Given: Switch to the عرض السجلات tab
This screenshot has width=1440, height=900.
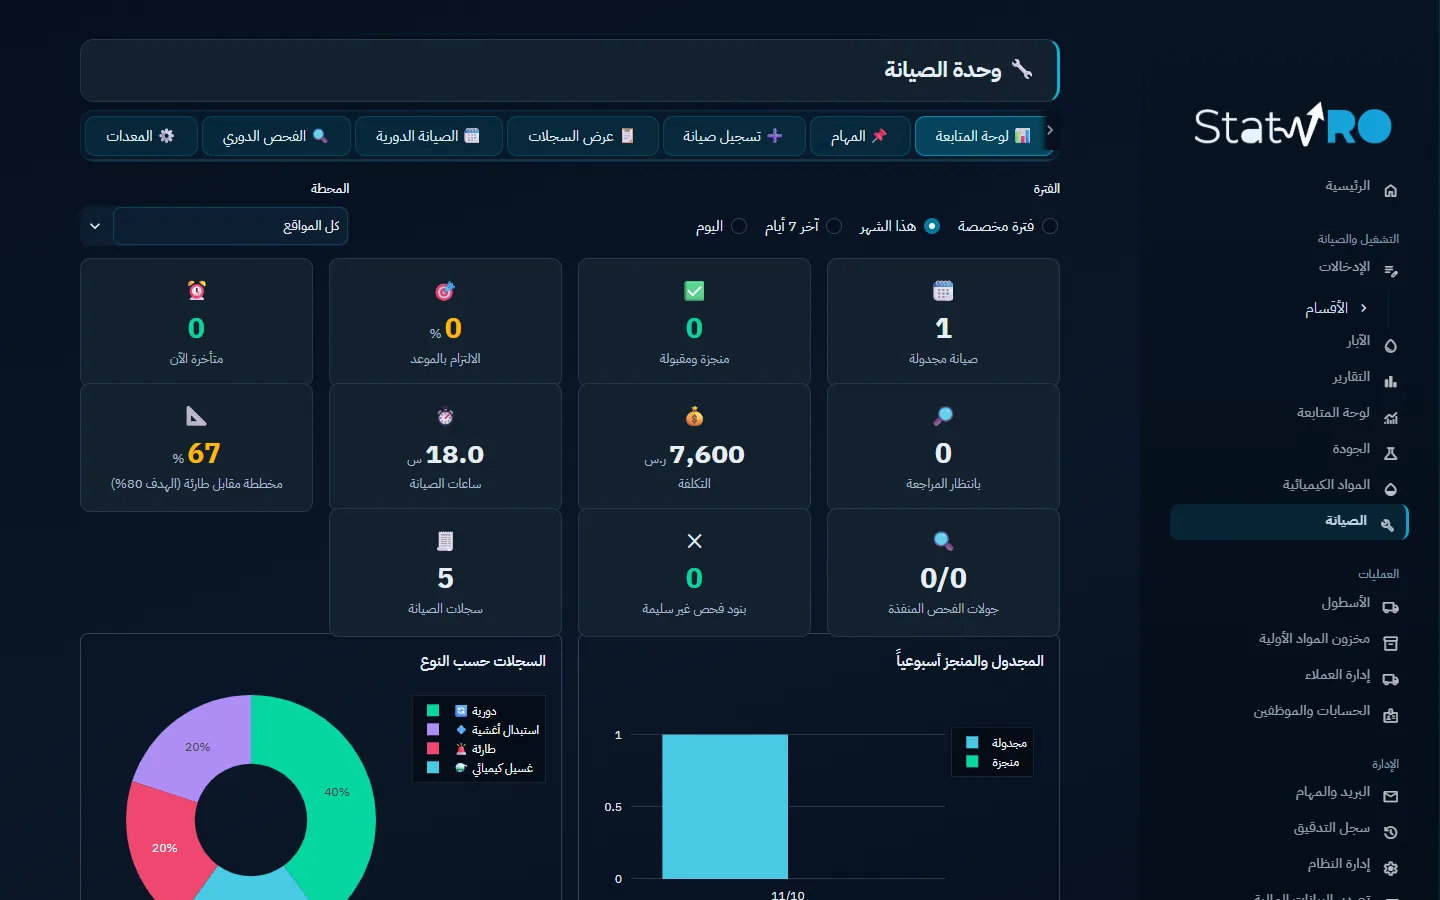Looking at the screenshot, I should pos(582,136).
